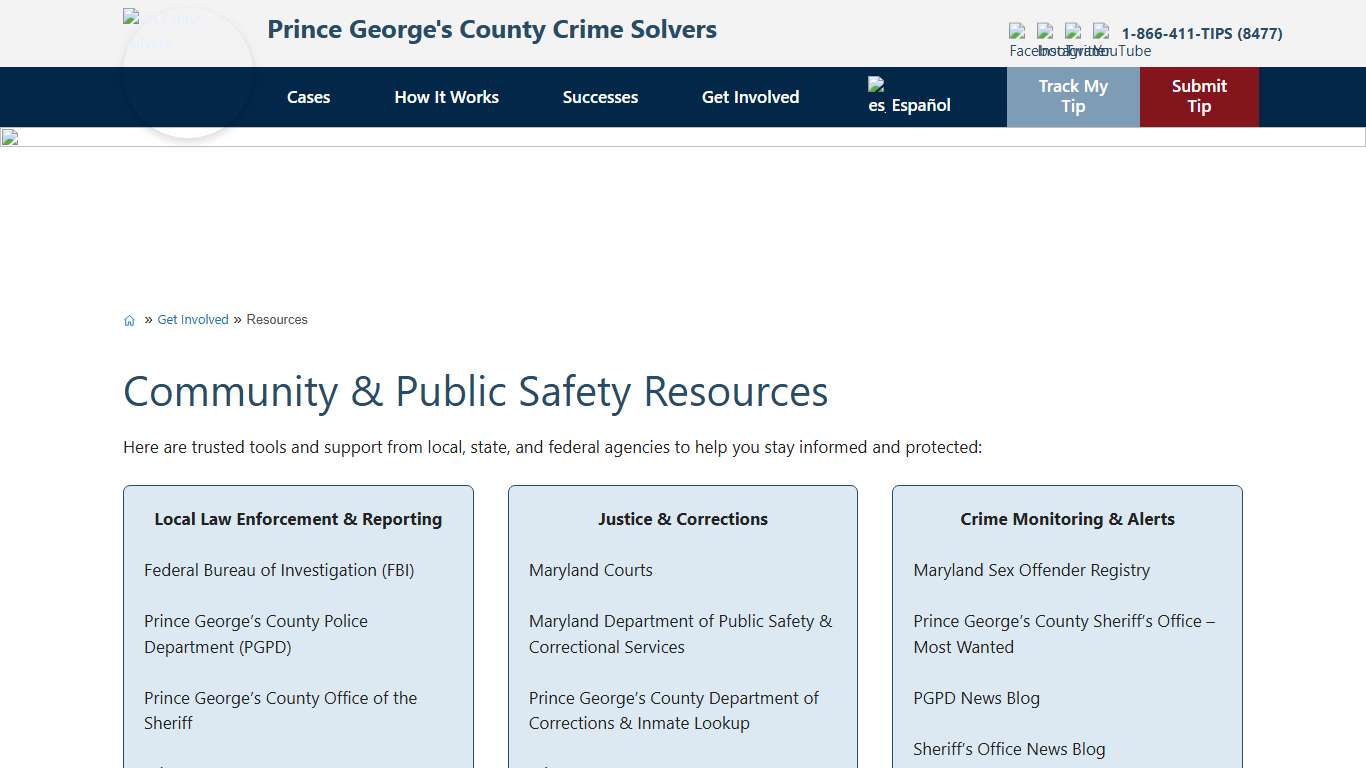Image resolution: width=1366 pixels, height=768 pixels.
Task: Open the Maryland Sex Offender Registry link
Action: 1031,570
